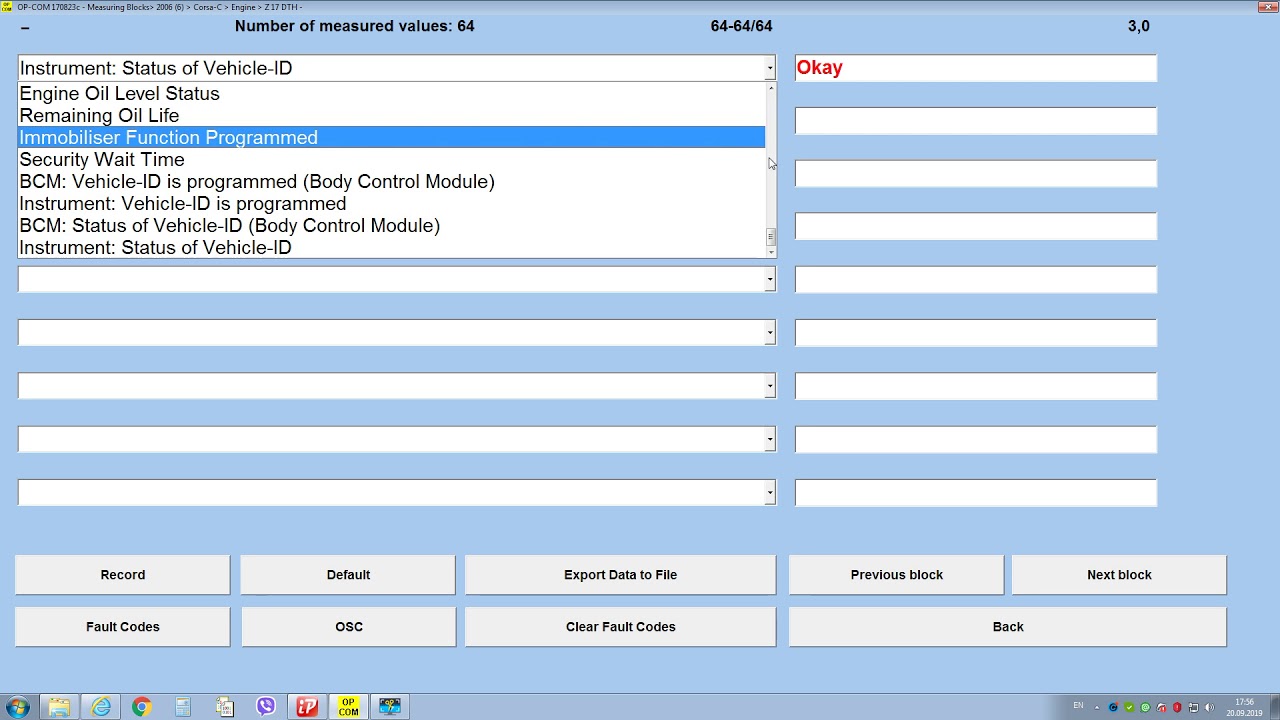Open the notepad-style taskbar icon beside Chrome

click(x=183, y=707)
